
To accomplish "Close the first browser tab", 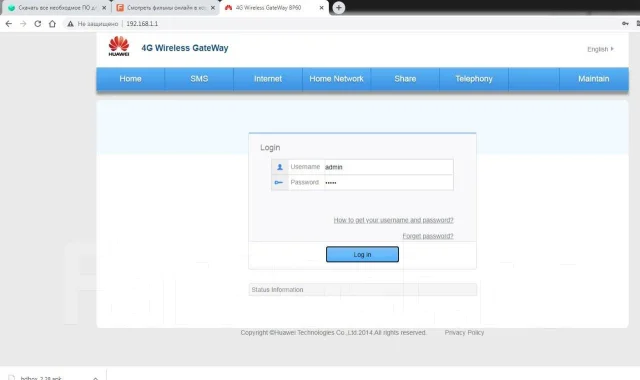I will 104,8.
